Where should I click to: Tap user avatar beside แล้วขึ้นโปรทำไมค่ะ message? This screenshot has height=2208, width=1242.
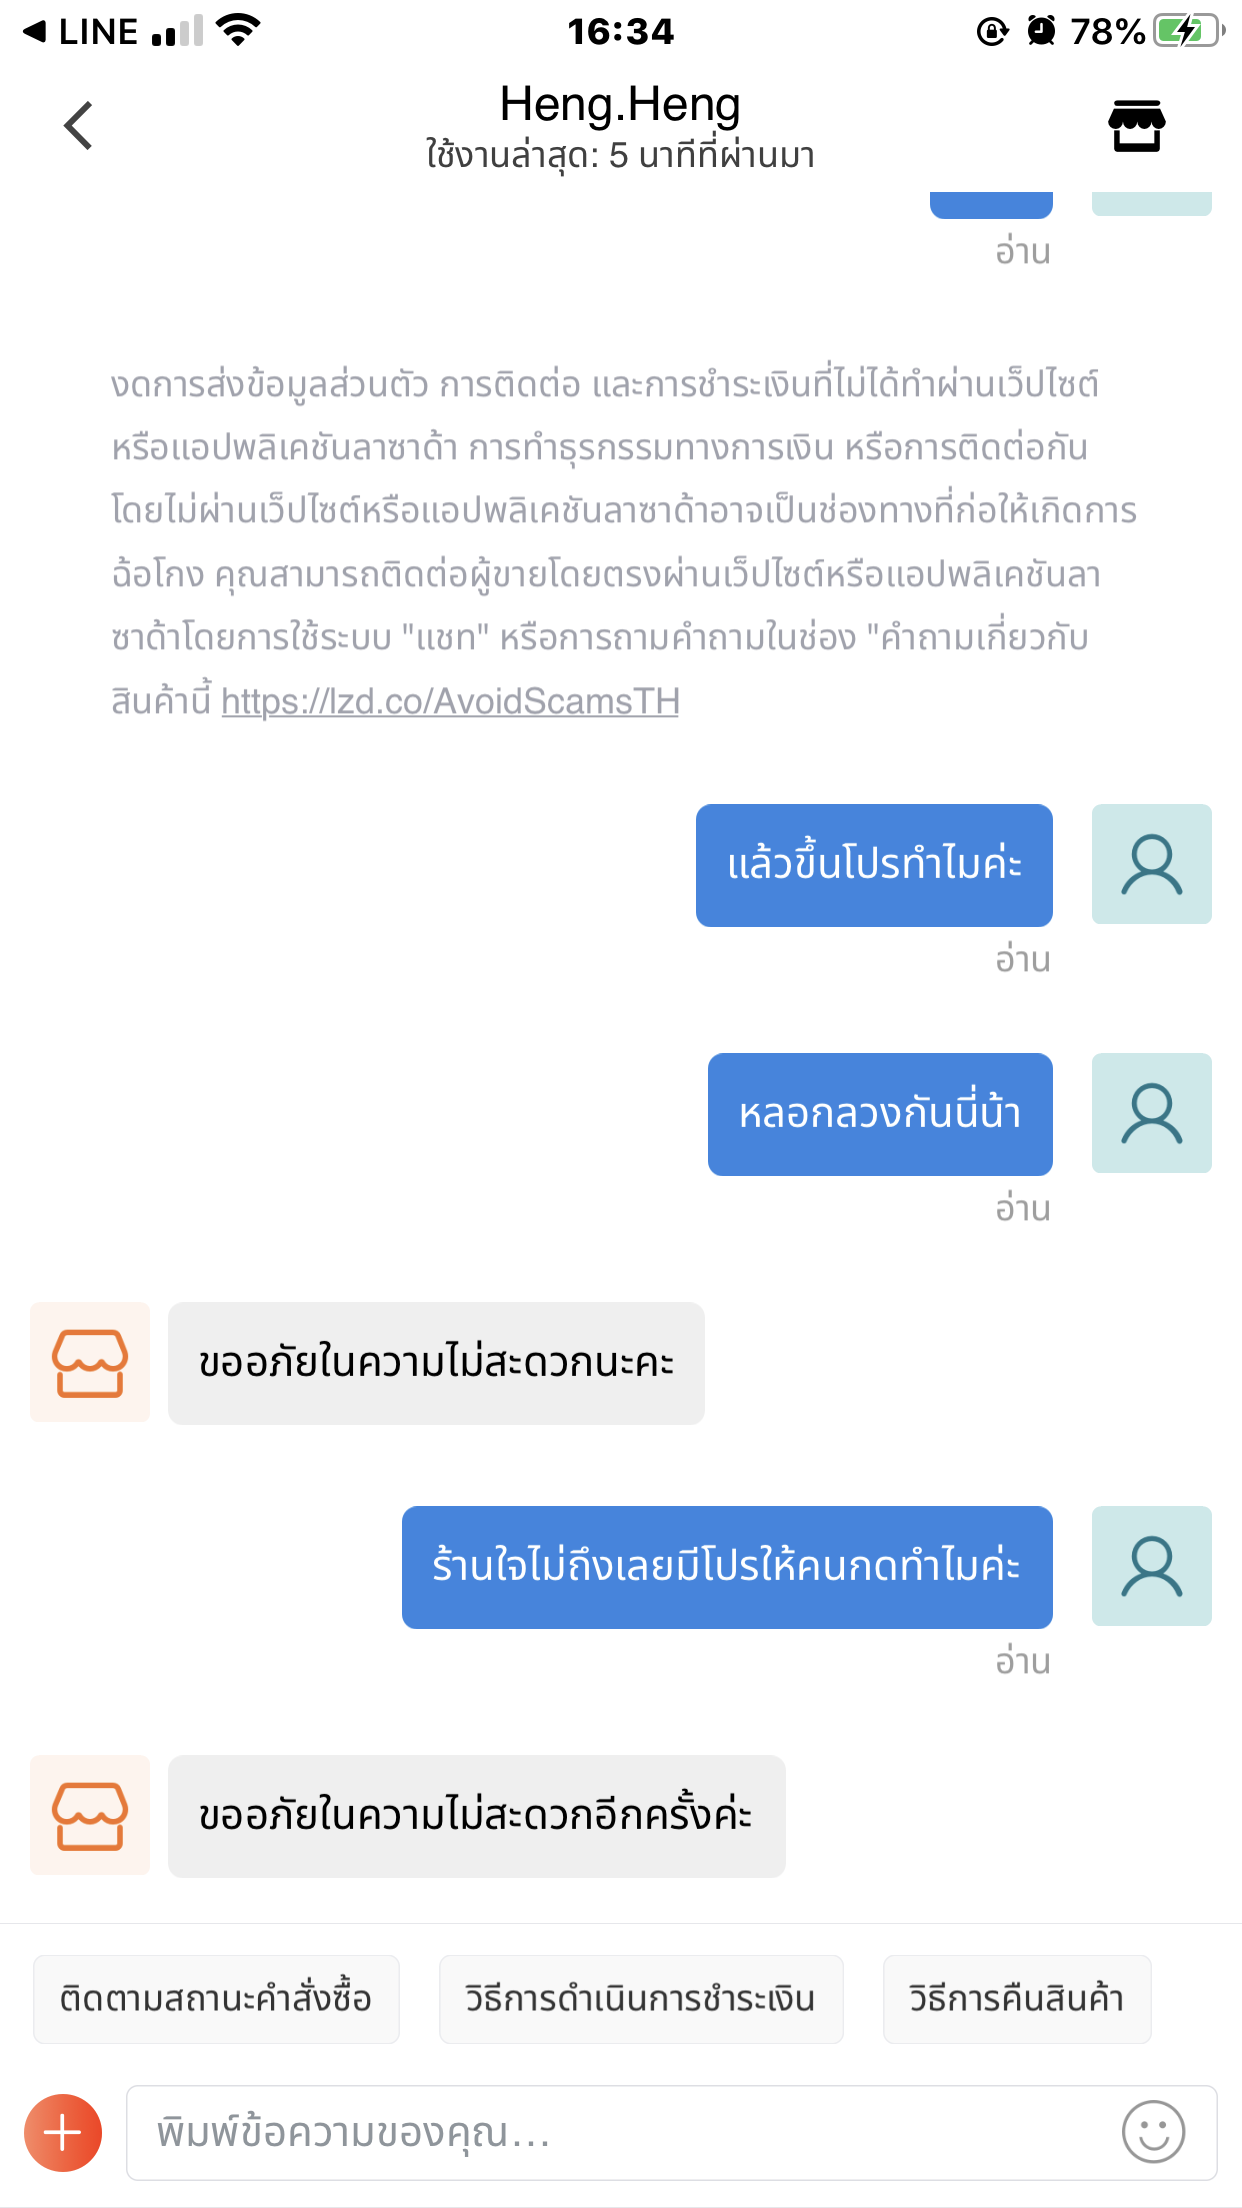(1152, 864)
